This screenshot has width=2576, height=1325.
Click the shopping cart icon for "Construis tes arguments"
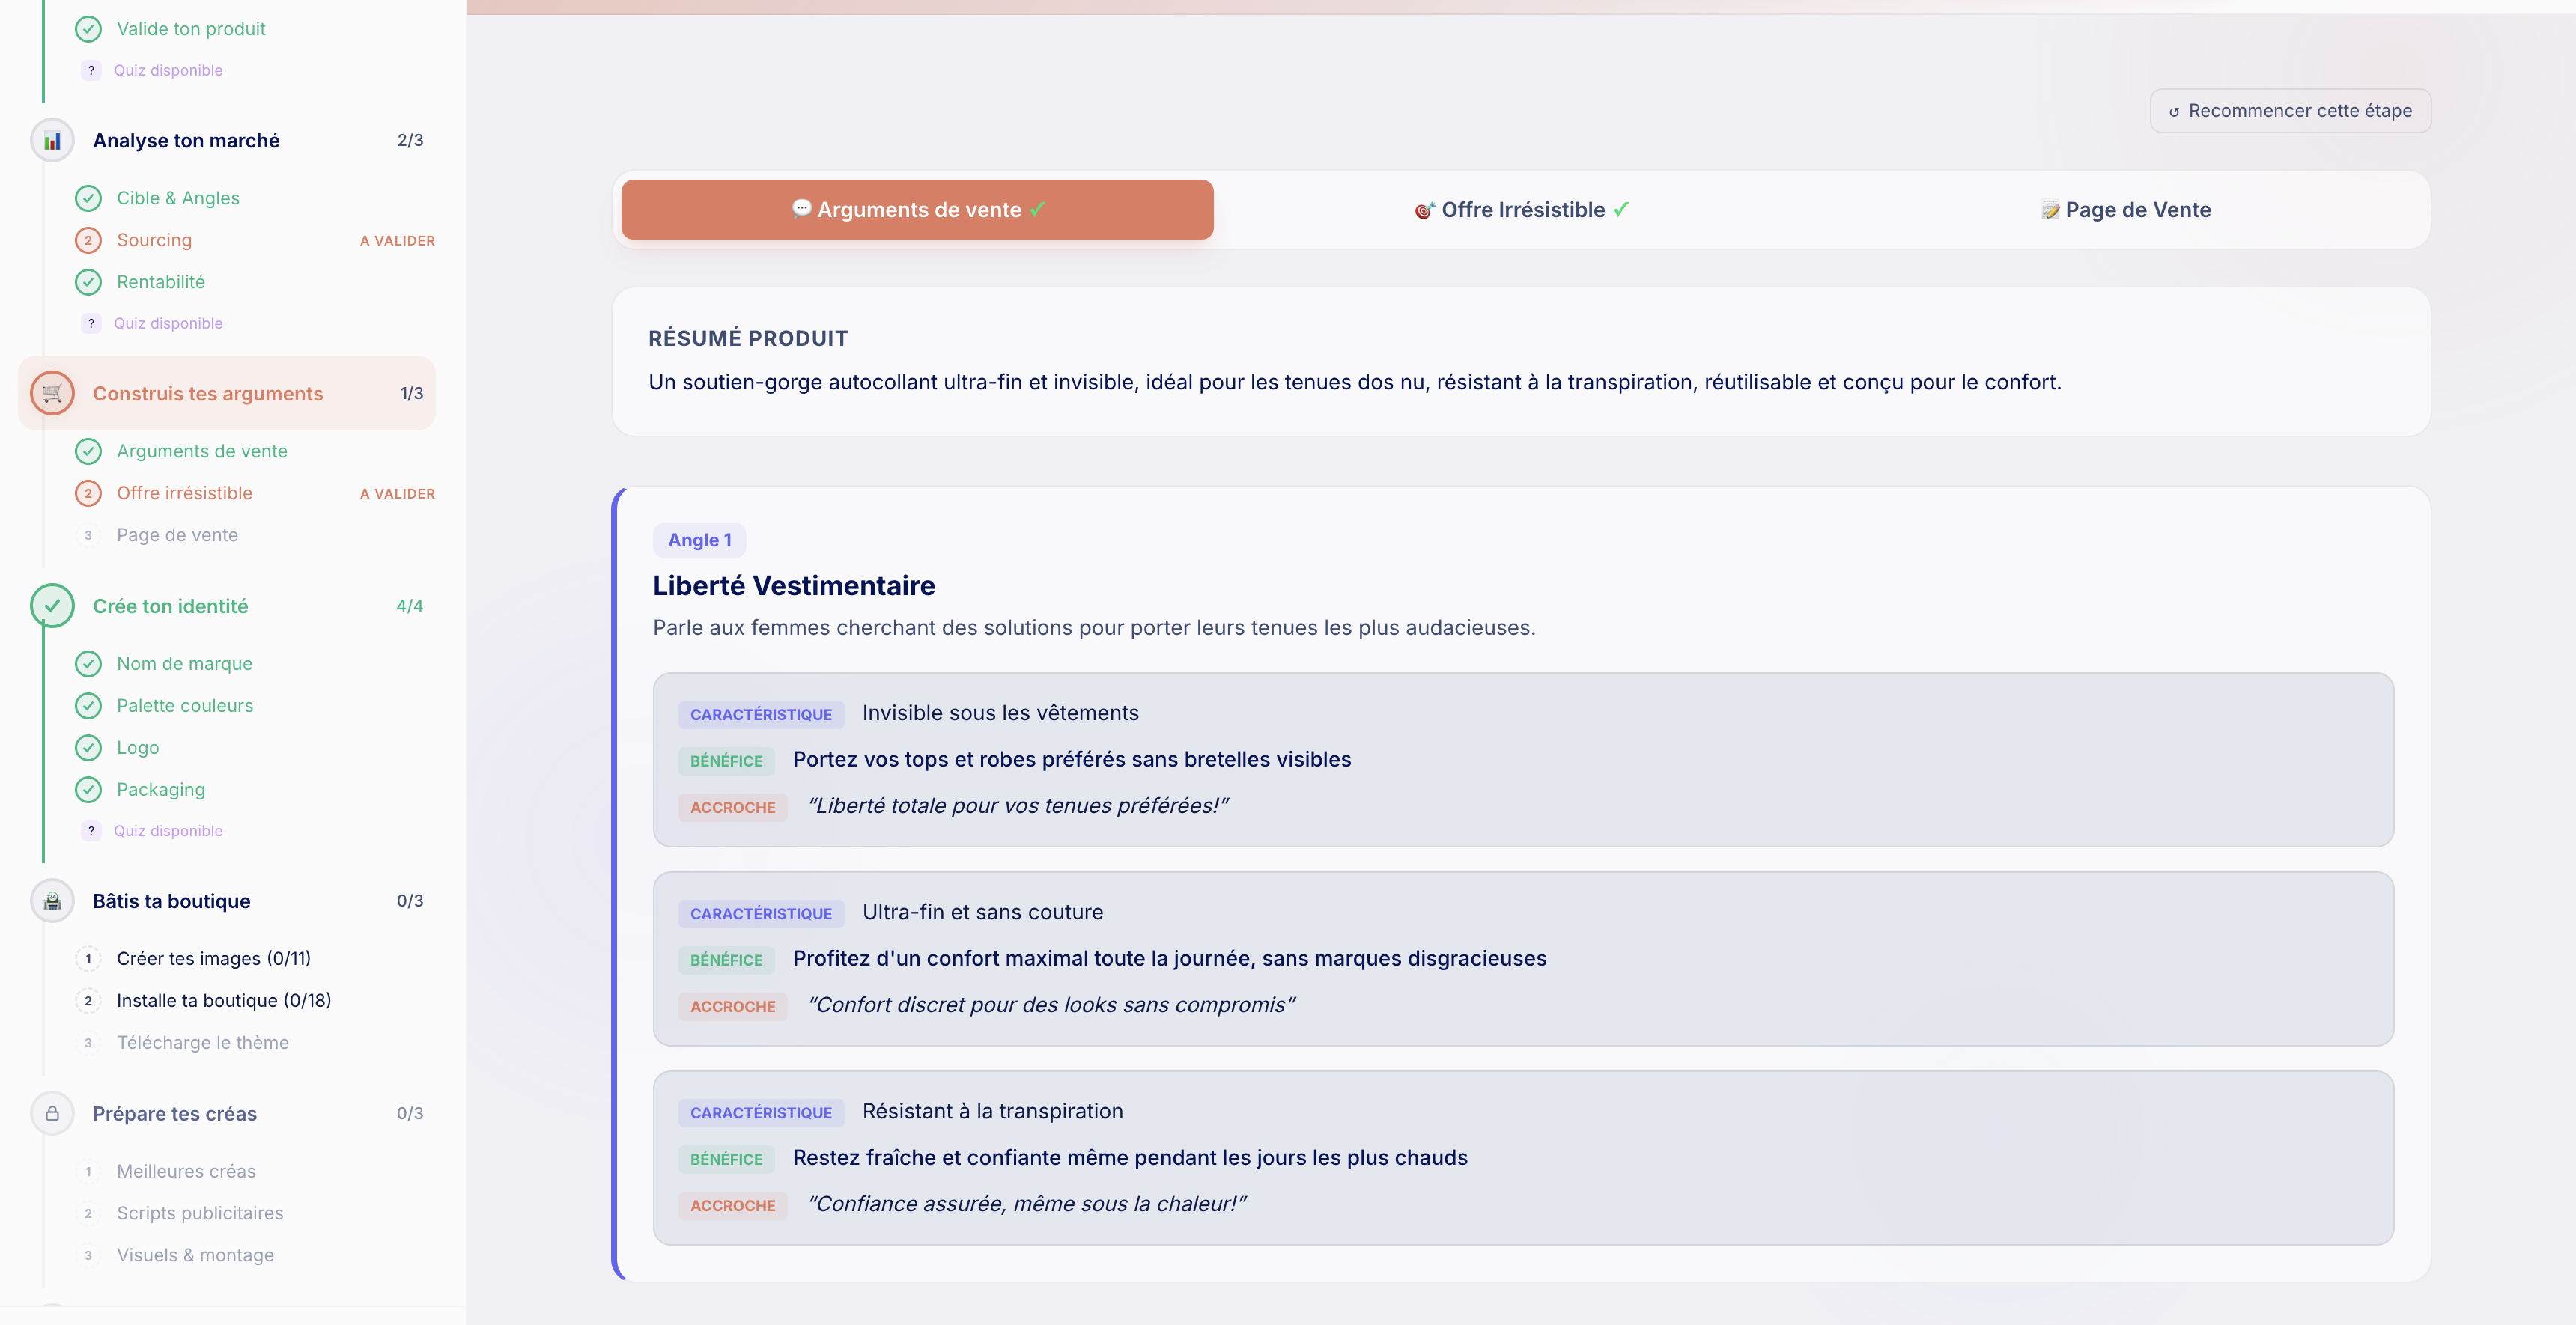(52, 393)
